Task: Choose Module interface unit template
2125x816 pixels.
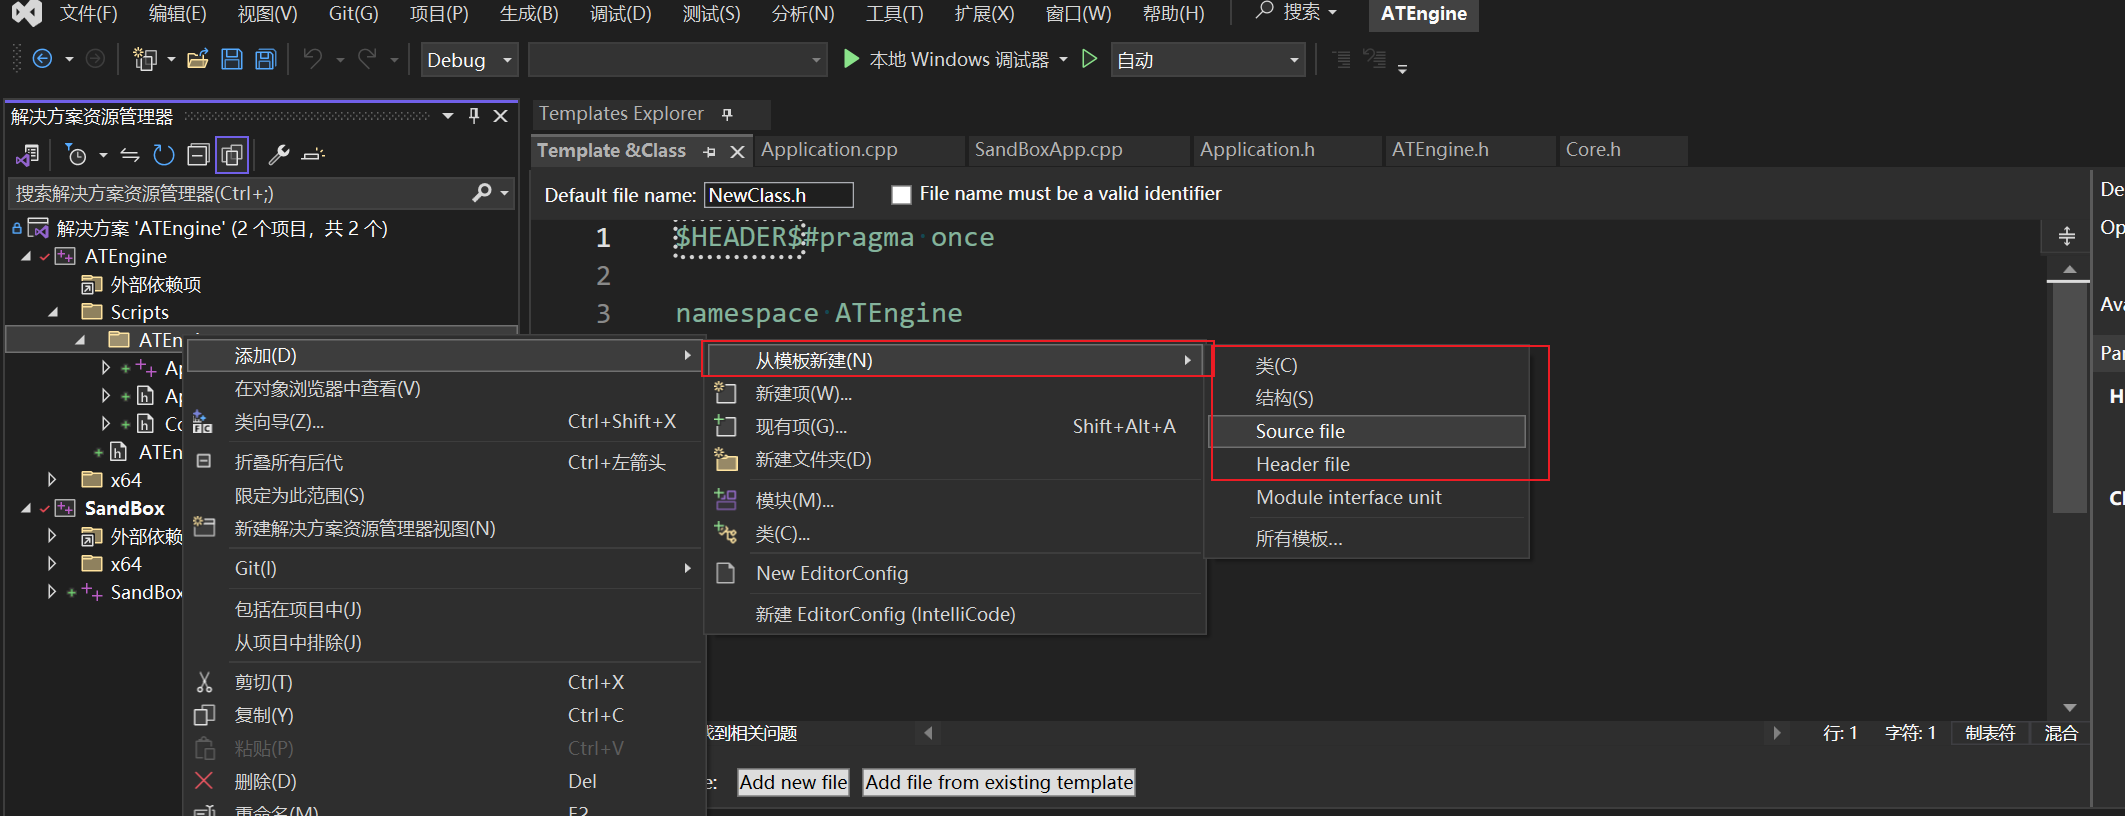Action: coord(1367,497)
